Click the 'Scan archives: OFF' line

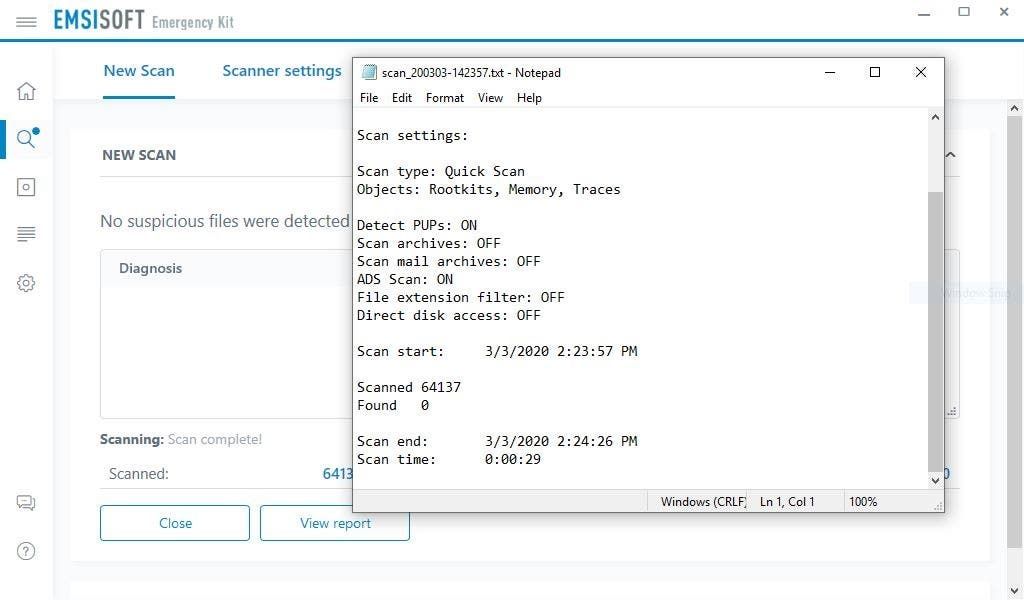(x=428, y=244)
